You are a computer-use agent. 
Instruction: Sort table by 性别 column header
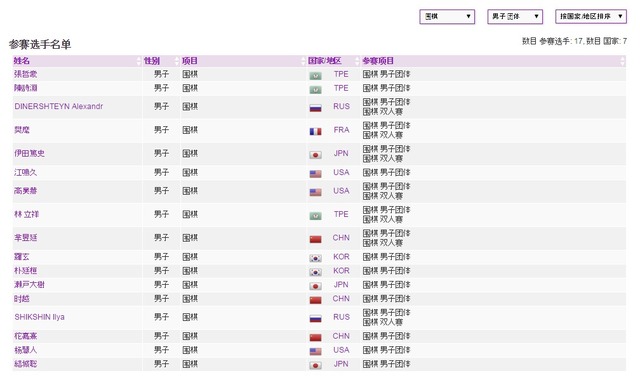pos(152,61)
